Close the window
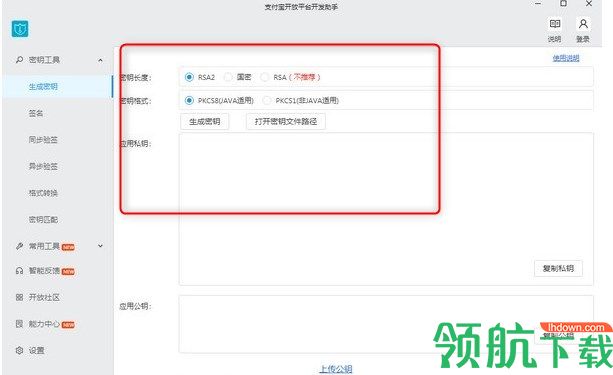613x375 pixels. pos(589,4)
